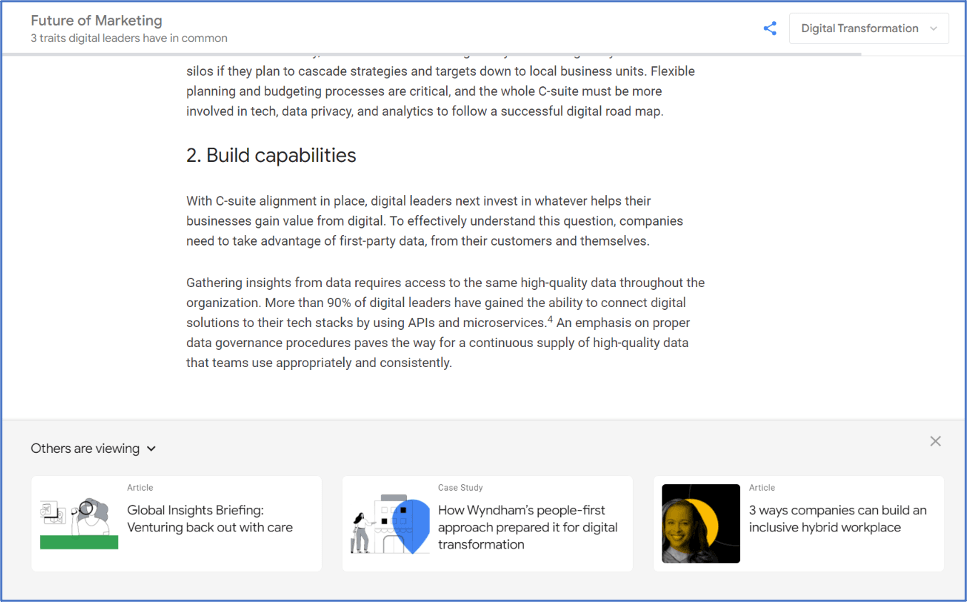Image resolution: width=968 pixels, height=602 pixels.
Task: Click the share icon in the header
Action: click(x=769, y=29)
